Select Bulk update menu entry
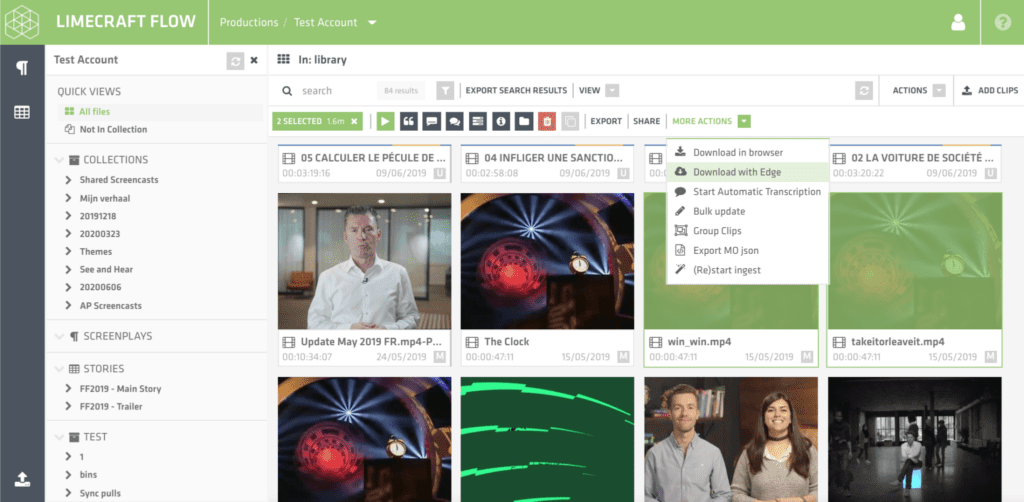This screenshot has height=502, width=1024. (748, 211)
